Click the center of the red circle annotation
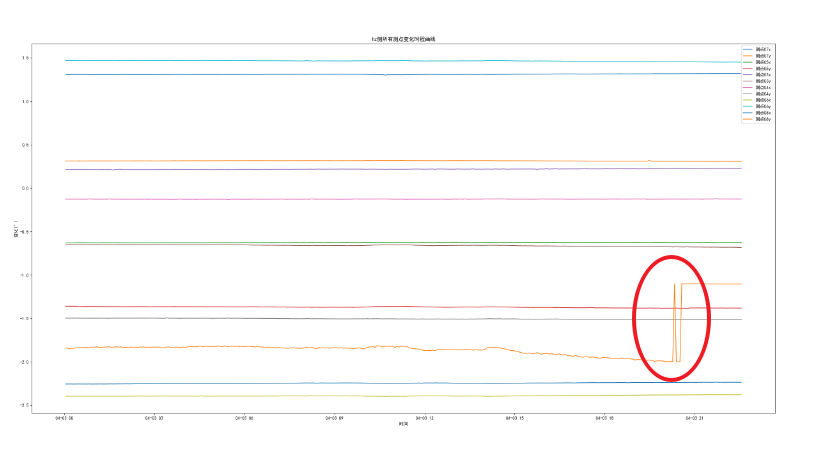 point(671,318)
